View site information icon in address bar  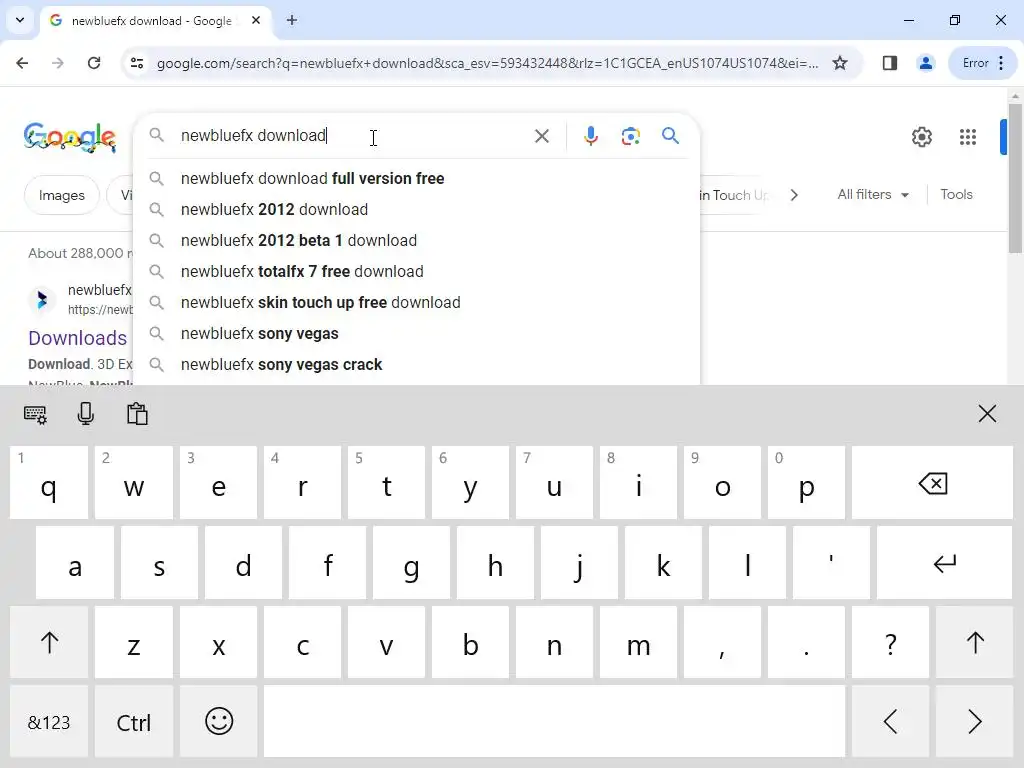136,63
